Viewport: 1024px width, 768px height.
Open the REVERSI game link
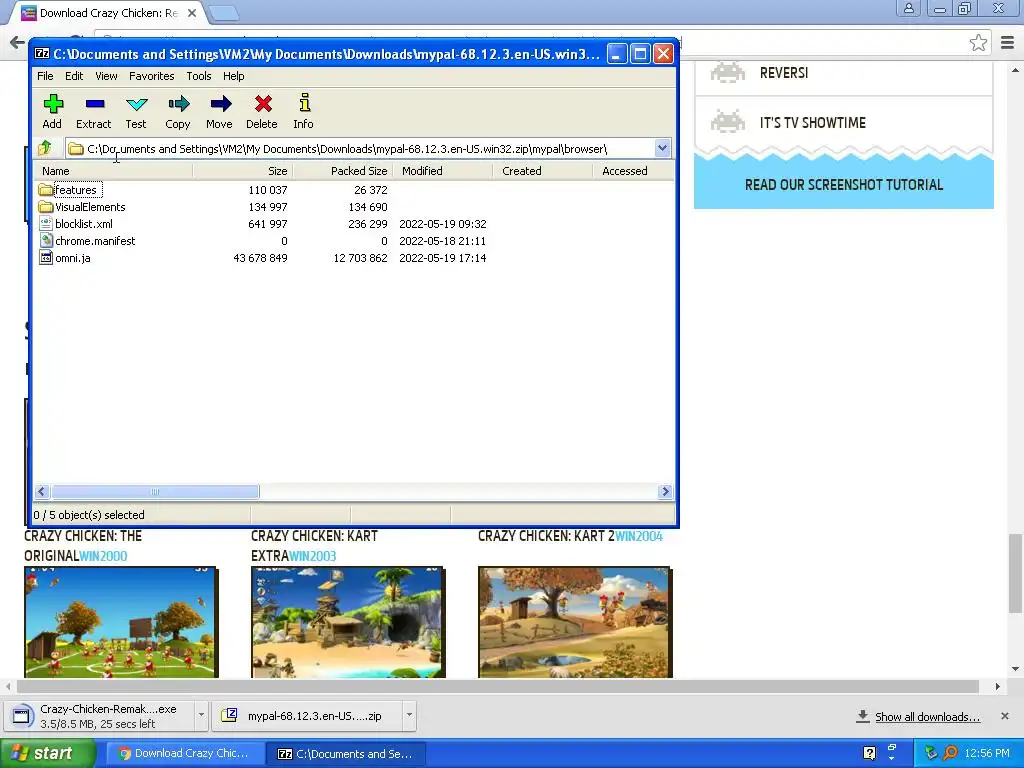[784, 72]
